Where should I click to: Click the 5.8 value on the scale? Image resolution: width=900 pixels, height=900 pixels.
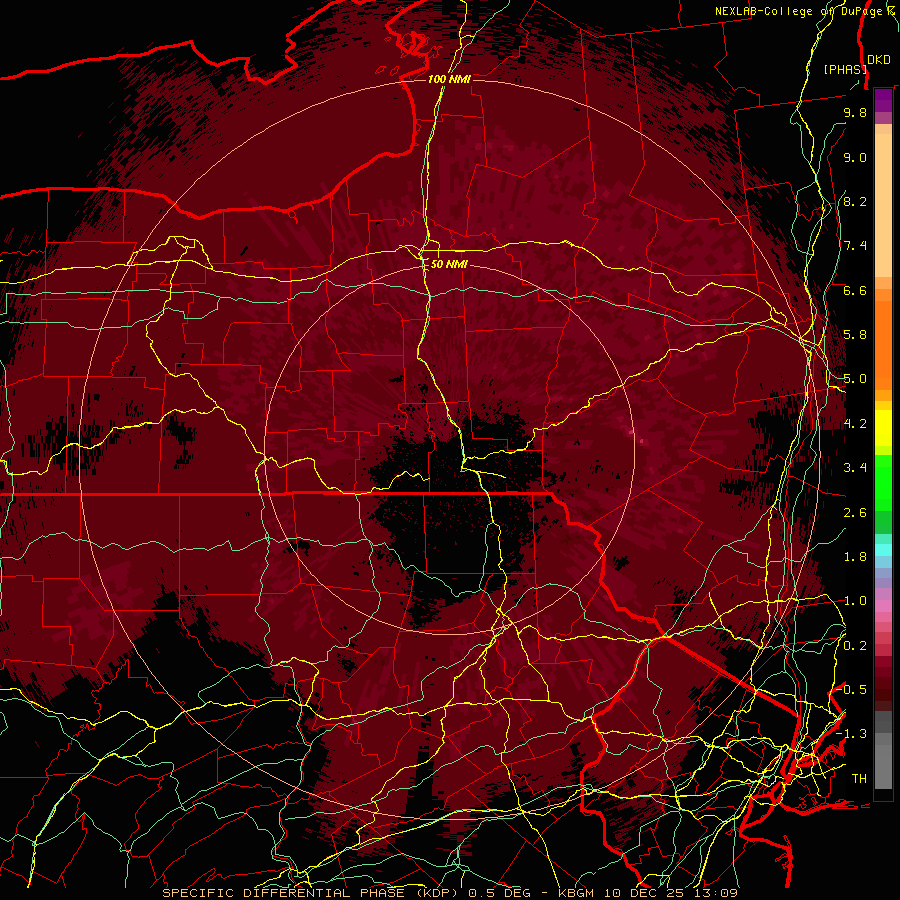[855, 335]
